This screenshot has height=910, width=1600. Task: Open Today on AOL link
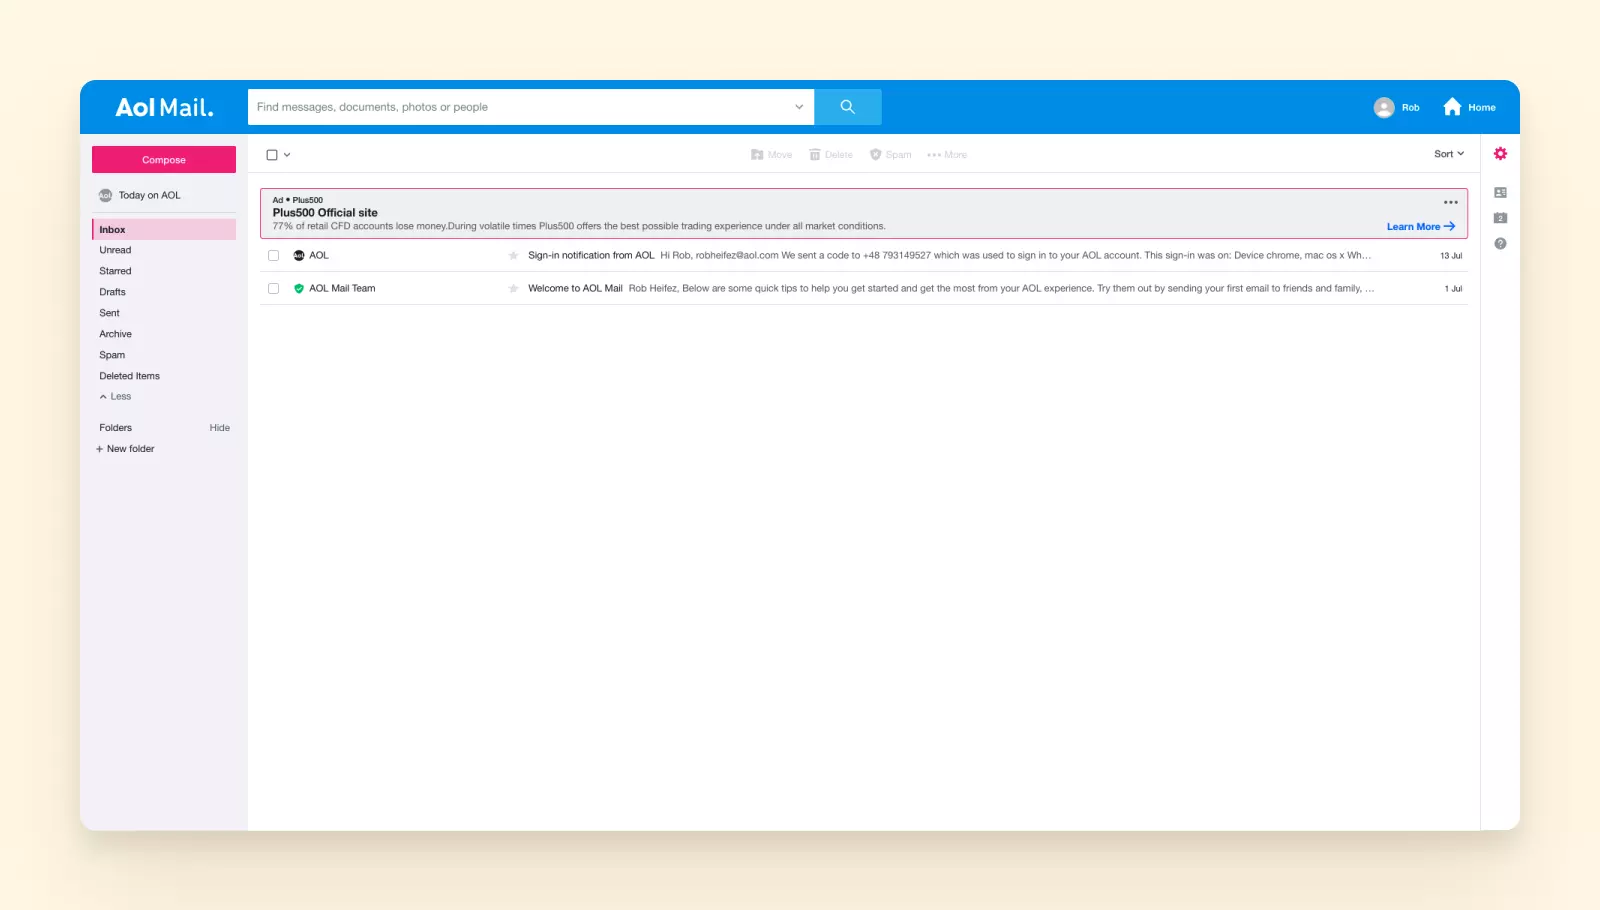coord(149,196)
